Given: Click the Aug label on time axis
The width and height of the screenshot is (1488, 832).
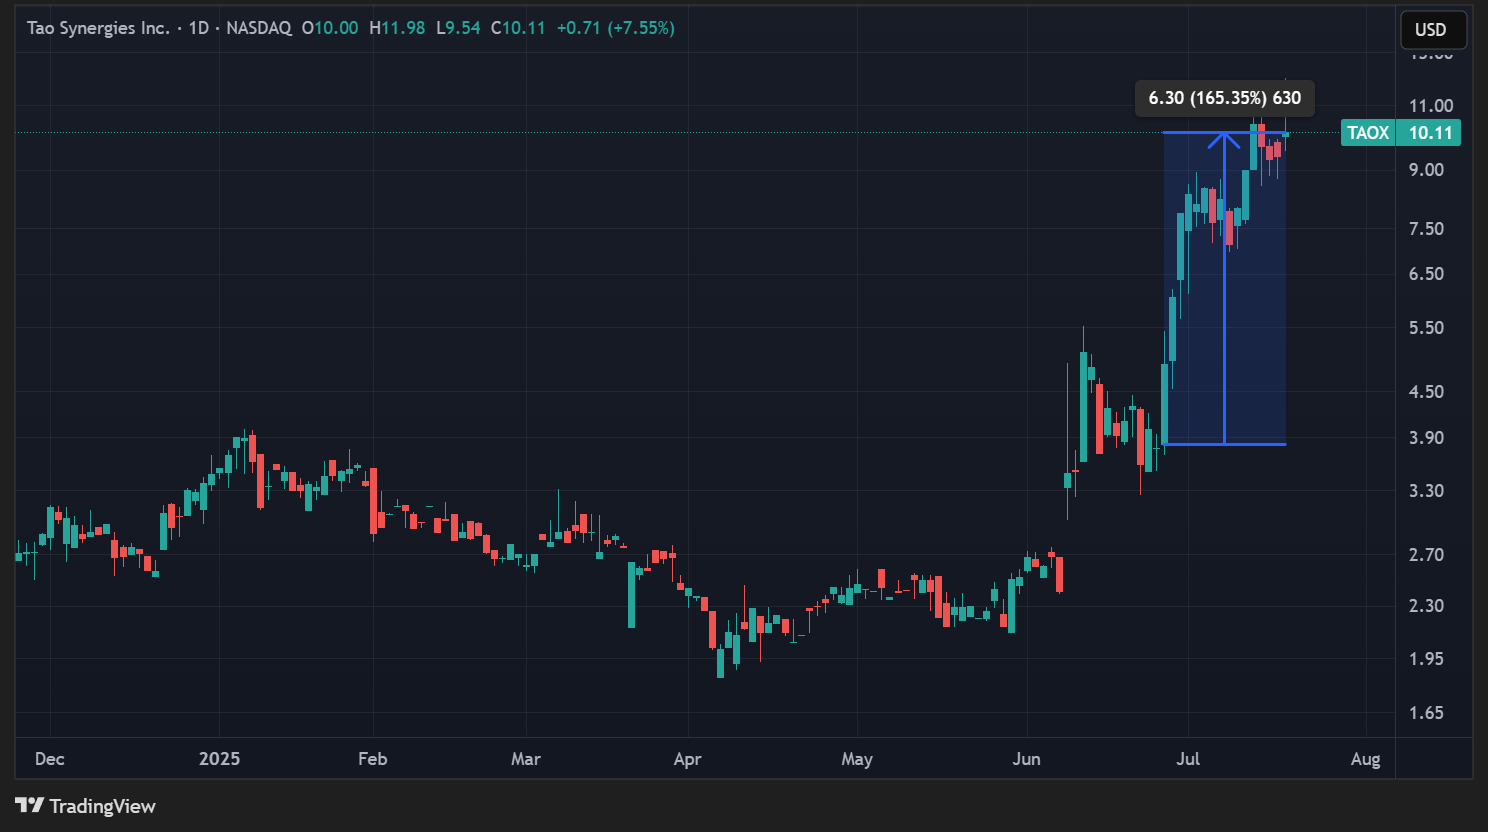Looking at the screenshot, I should click(x=1365, y=759).
